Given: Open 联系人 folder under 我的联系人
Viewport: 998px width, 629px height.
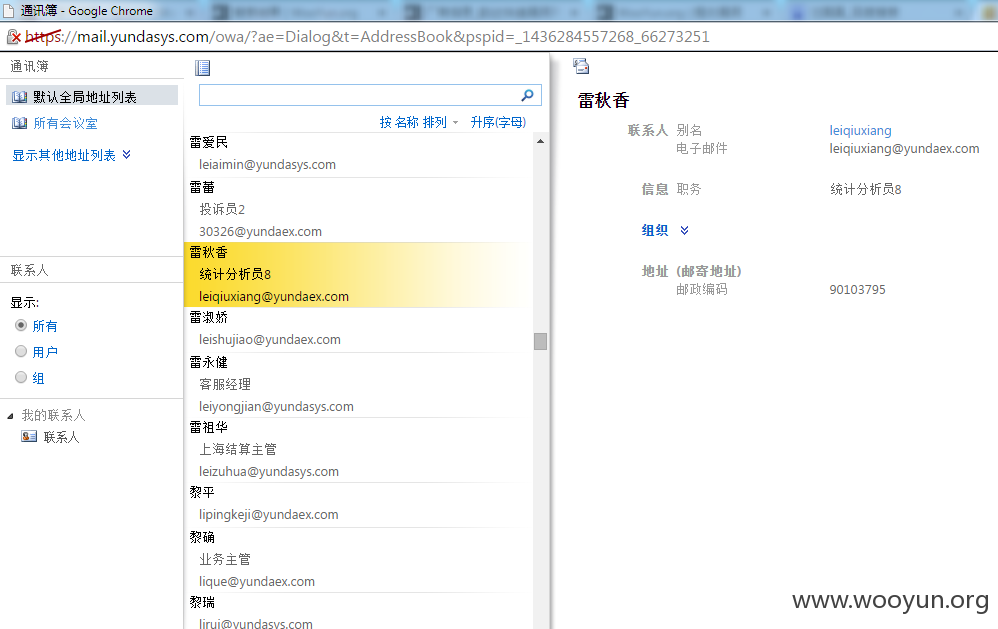Looking at the screenshot, I should pos(61,437).
